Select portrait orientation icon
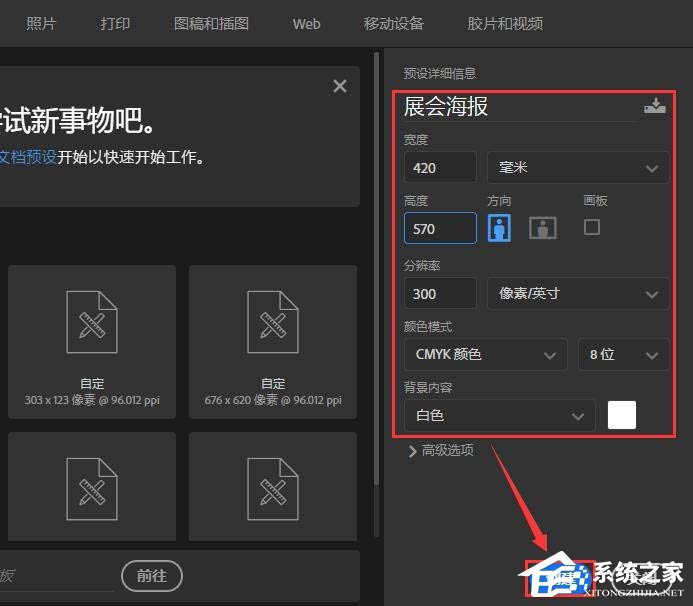693x606 pixels. click(499, 227)
